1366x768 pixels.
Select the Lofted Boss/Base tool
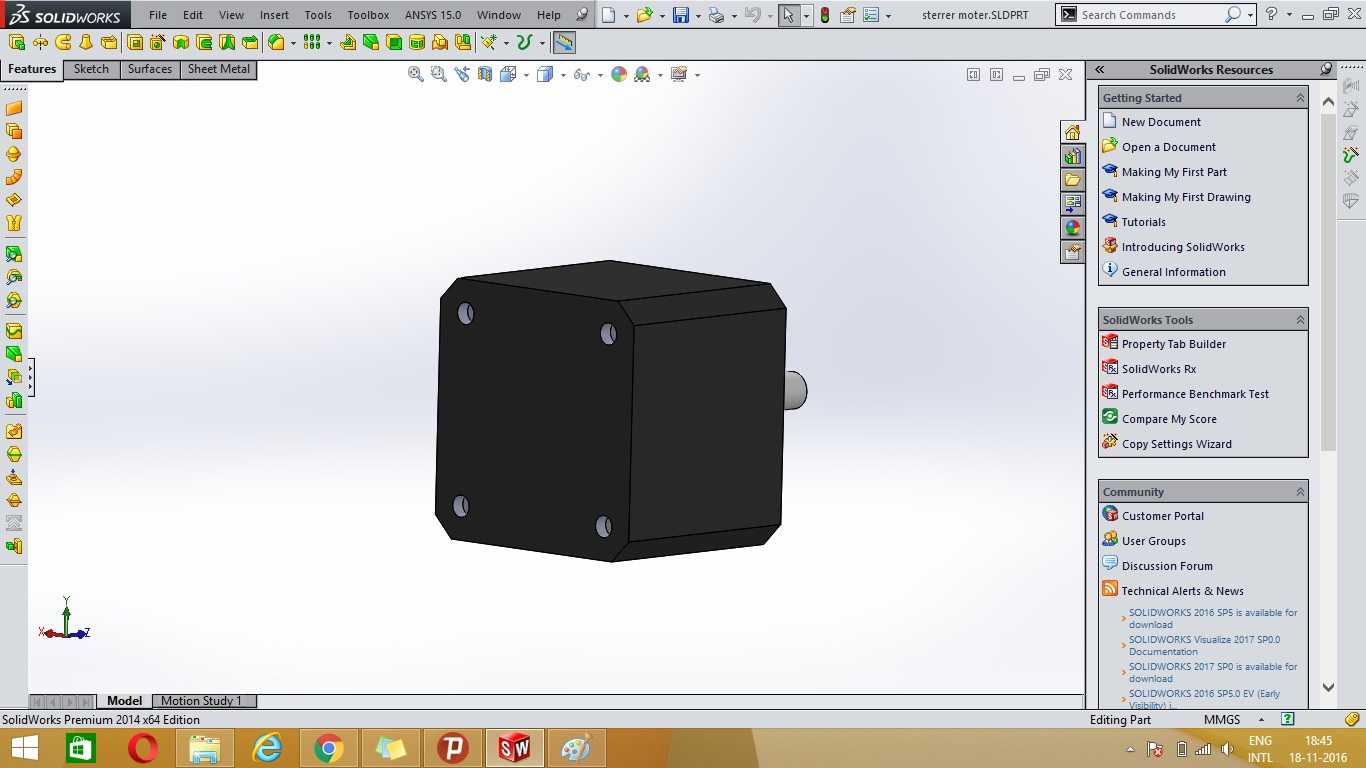click(86, 42)
